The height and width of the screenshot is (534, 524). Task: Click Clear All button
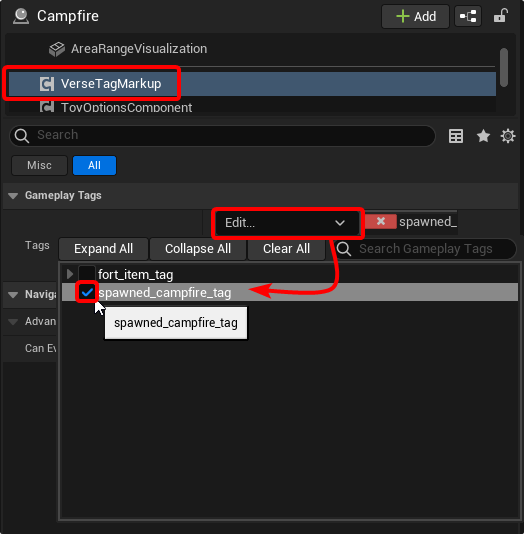[286, 249]
